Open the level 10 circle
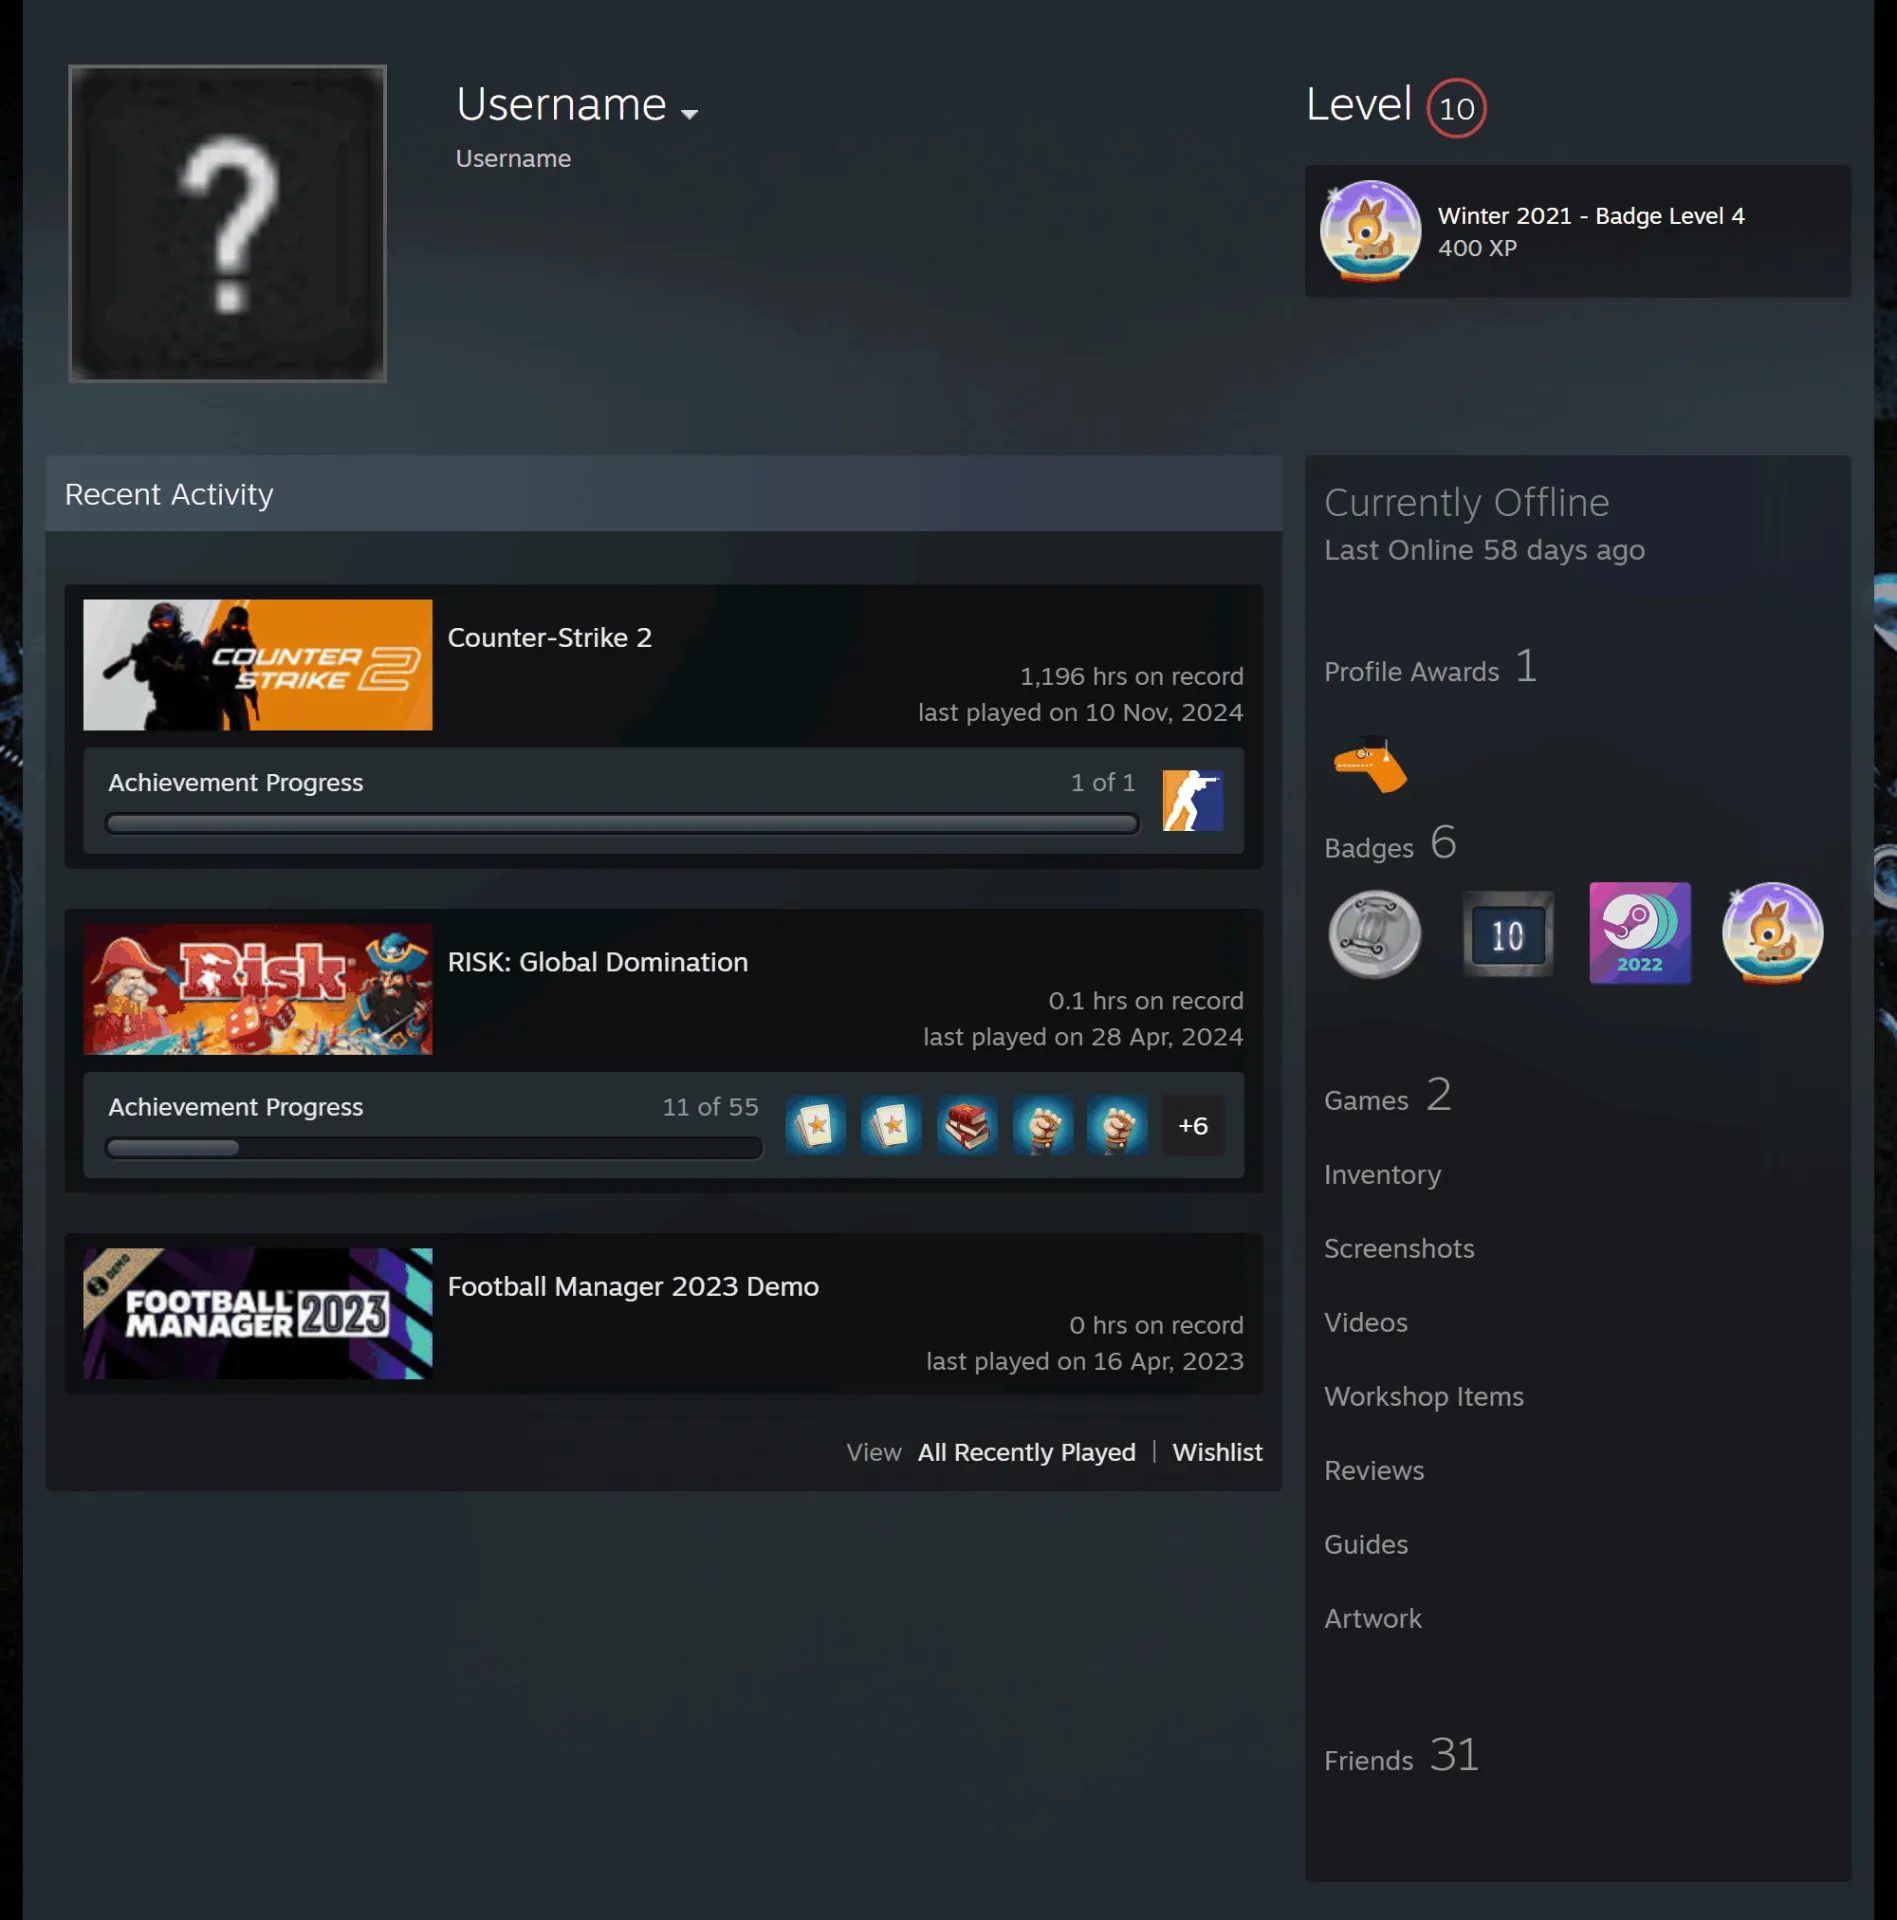 1456,108
